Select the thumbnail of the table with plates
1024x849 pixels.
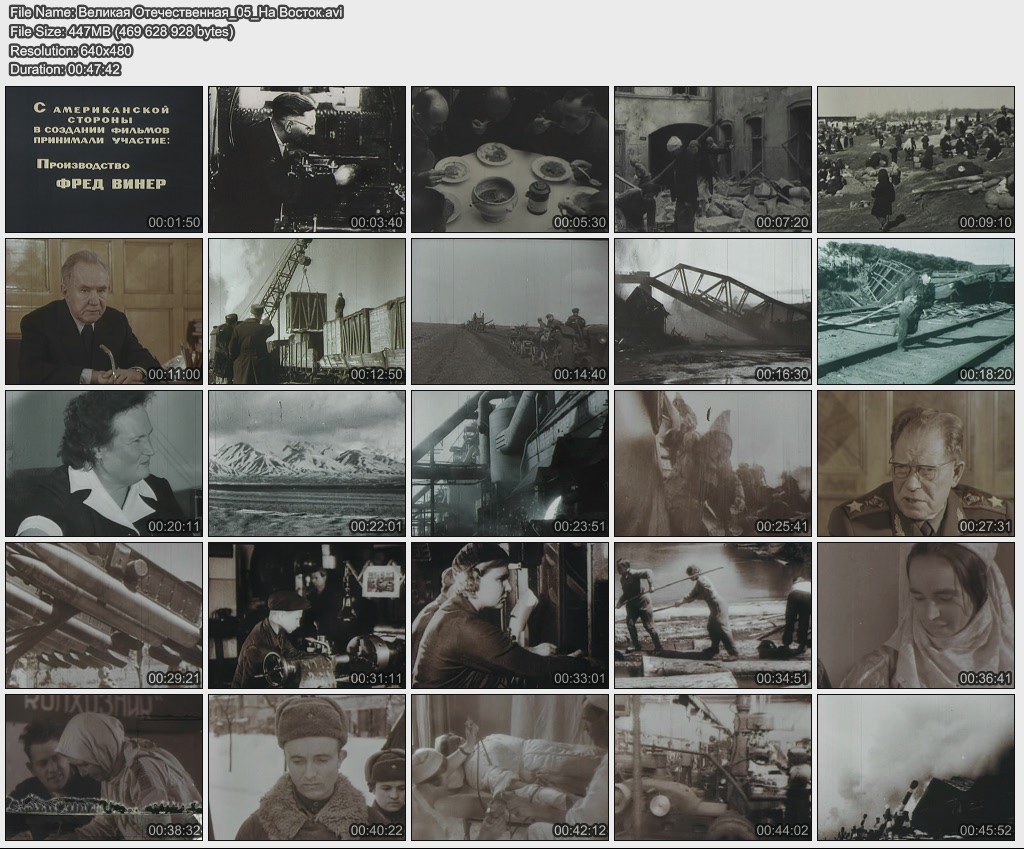[510, 159]
